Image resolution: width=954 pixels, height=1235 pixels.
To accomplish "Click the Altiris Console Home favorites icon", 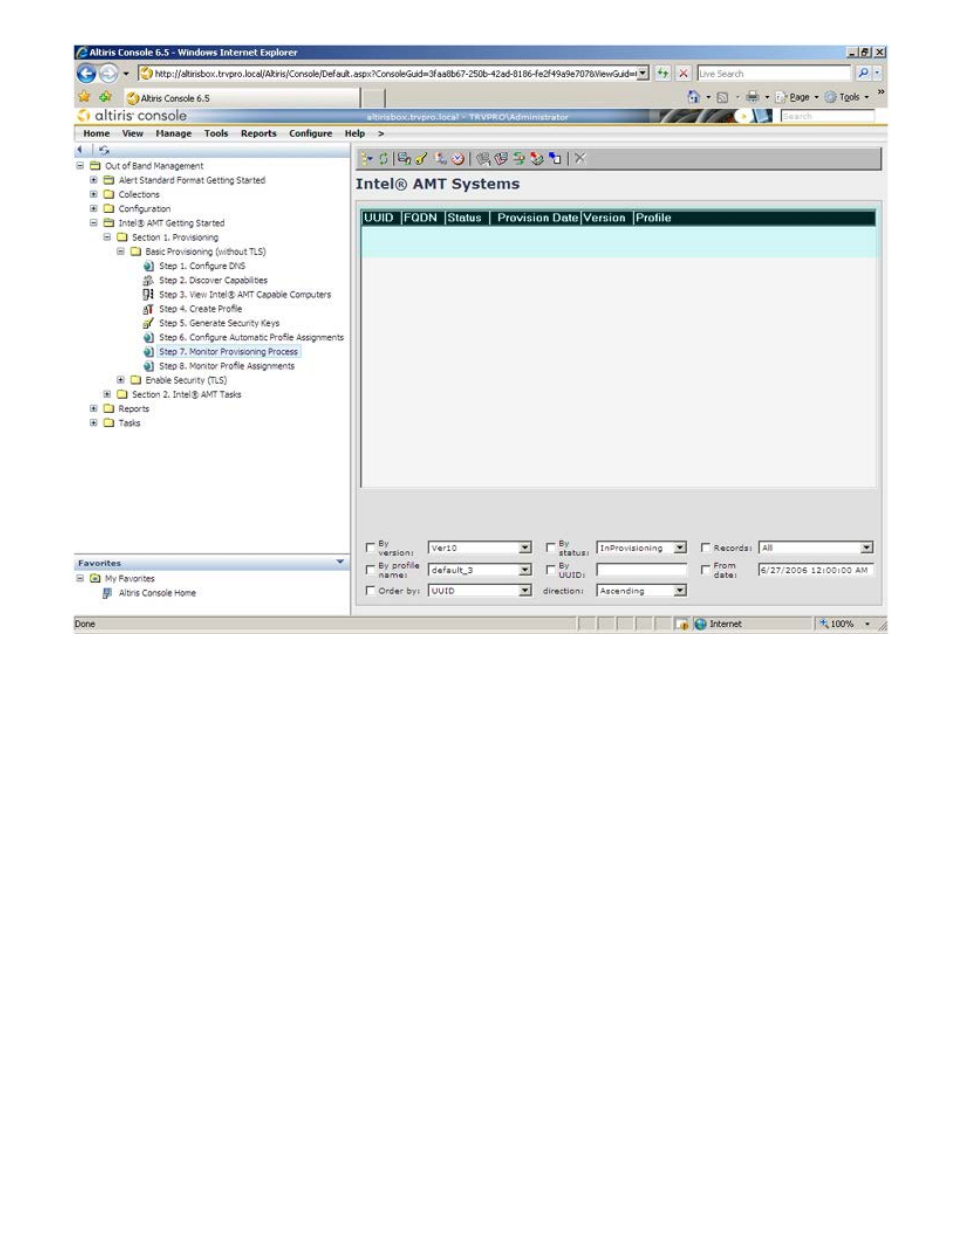I will (x=108, y=593).
